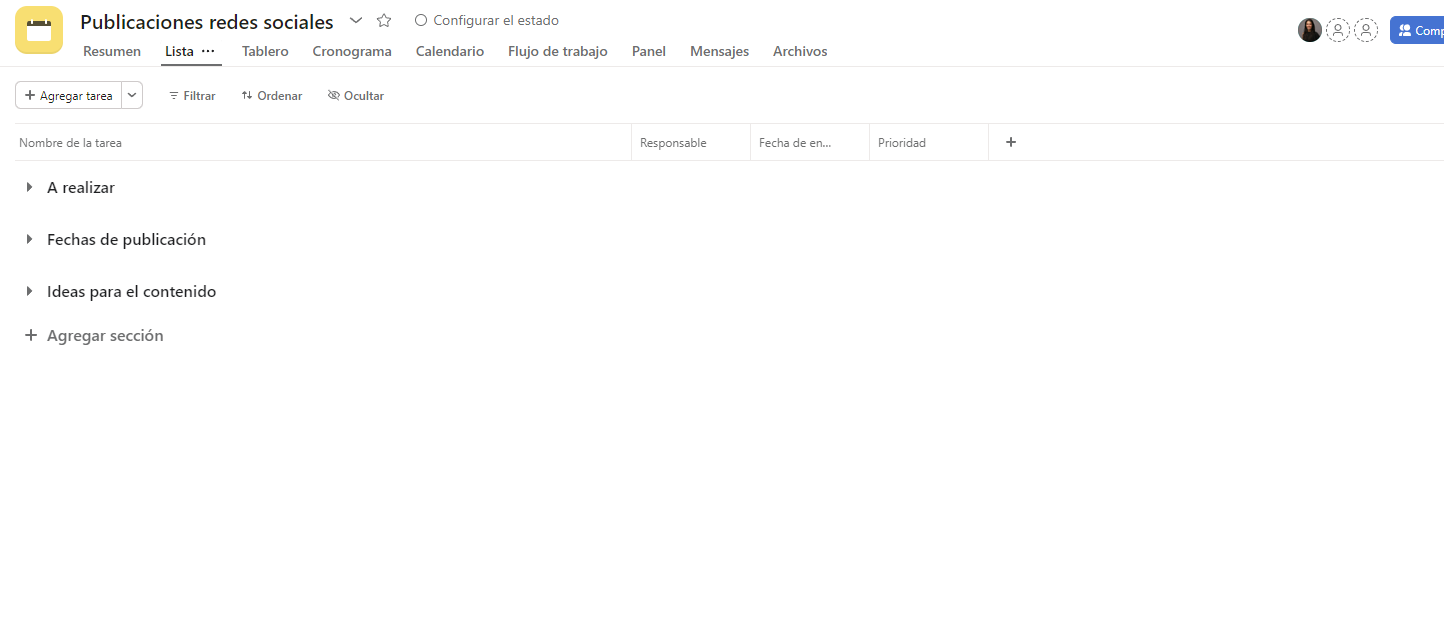This screenshot has width=1444, height=636.
Task: Click Ideas para el contenido title
Action: pos(132,291)
